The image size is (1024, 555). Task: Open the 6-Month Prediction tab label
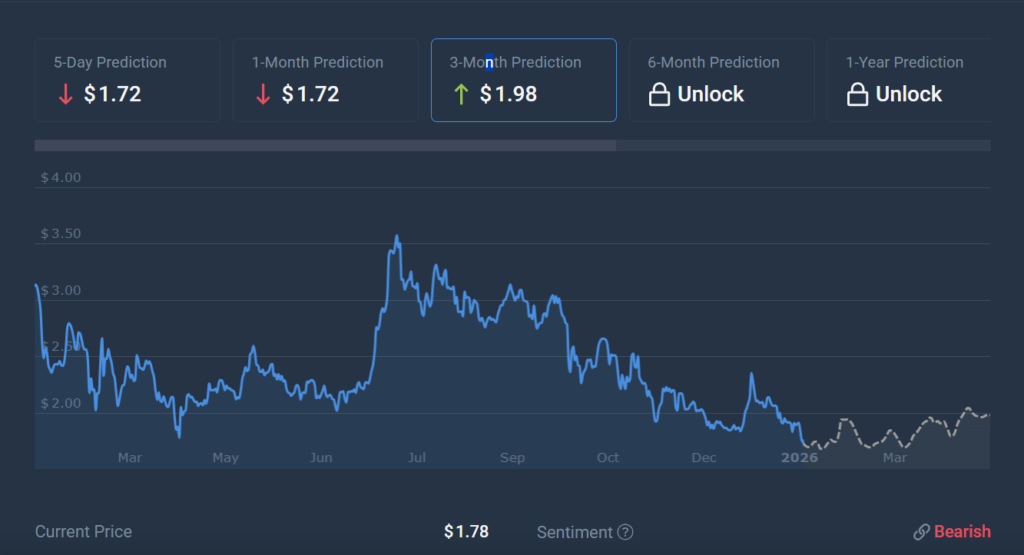(x=714, y=62)
